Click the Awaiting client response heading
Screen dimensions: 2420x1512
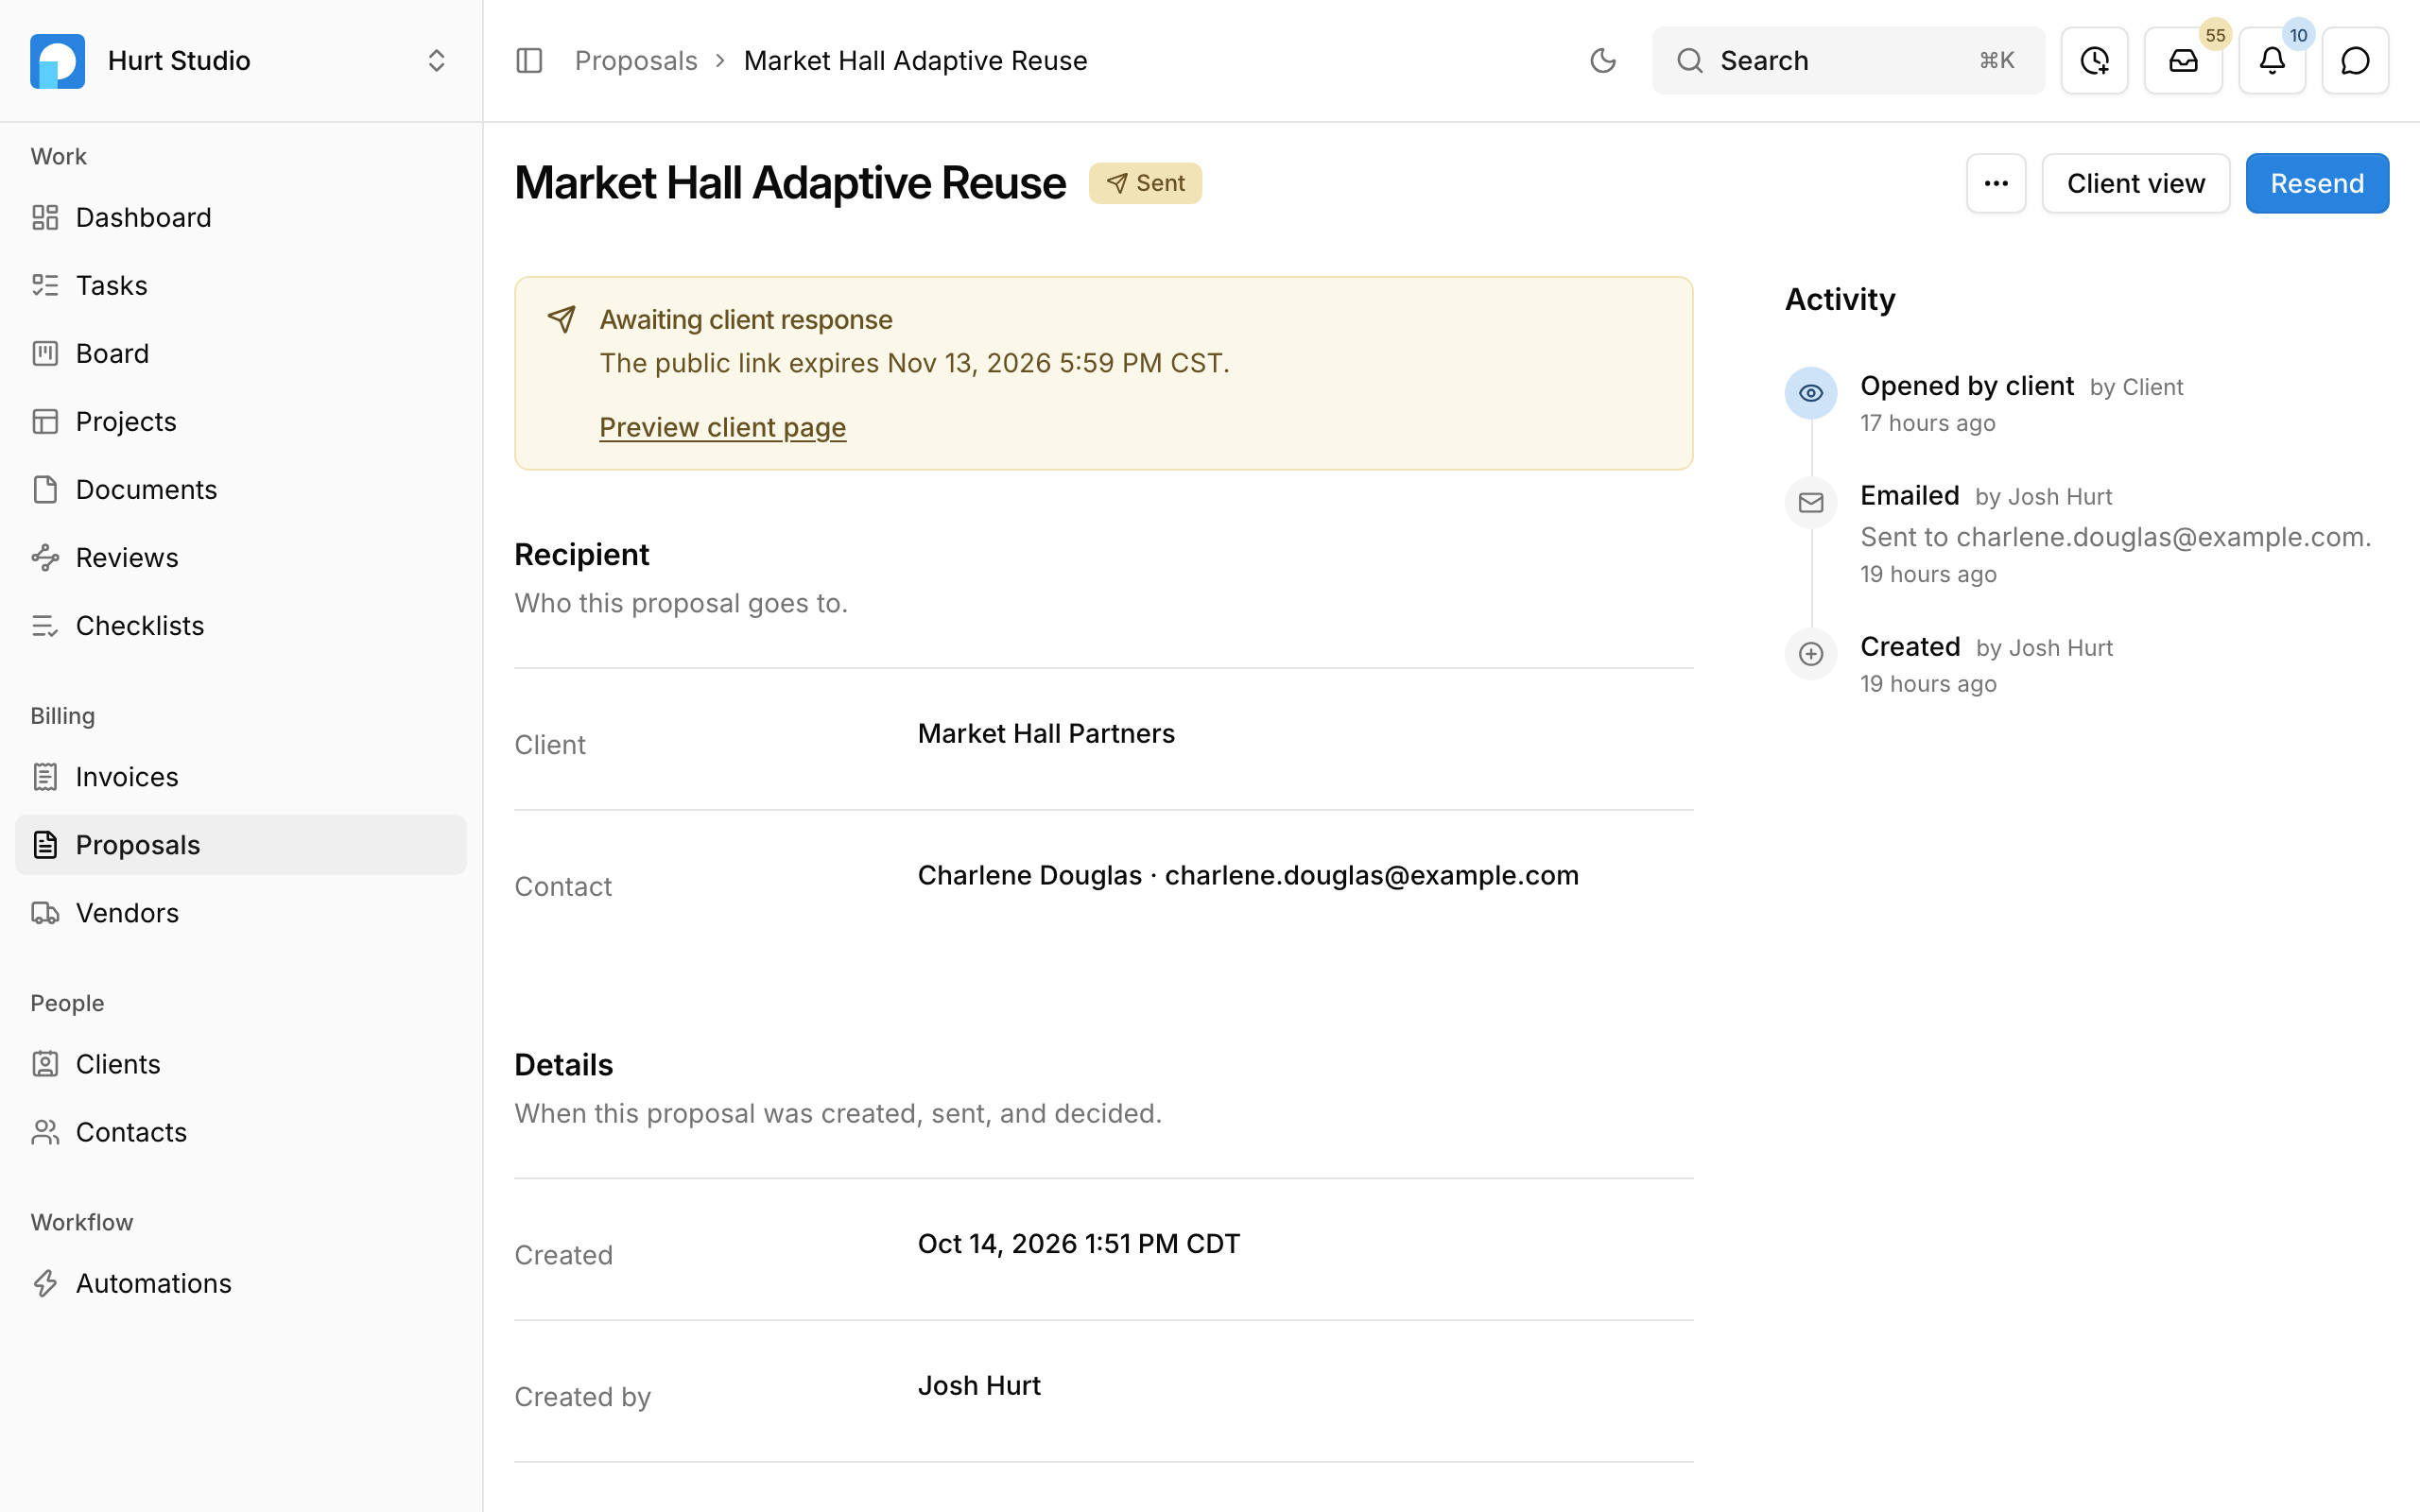pos(746,320)
